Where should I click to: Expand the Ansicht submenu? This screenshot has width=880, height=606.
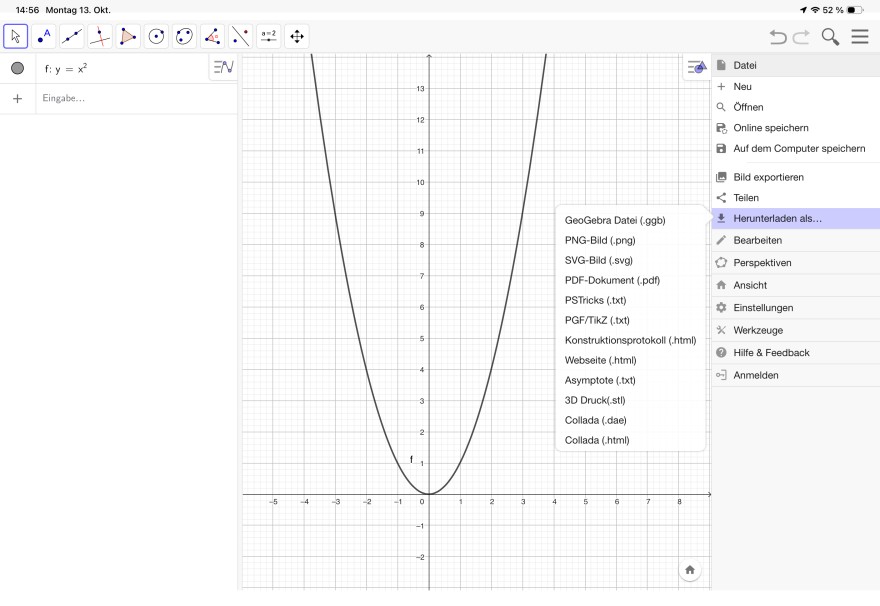pyautogui.click(x=795, y=285)
